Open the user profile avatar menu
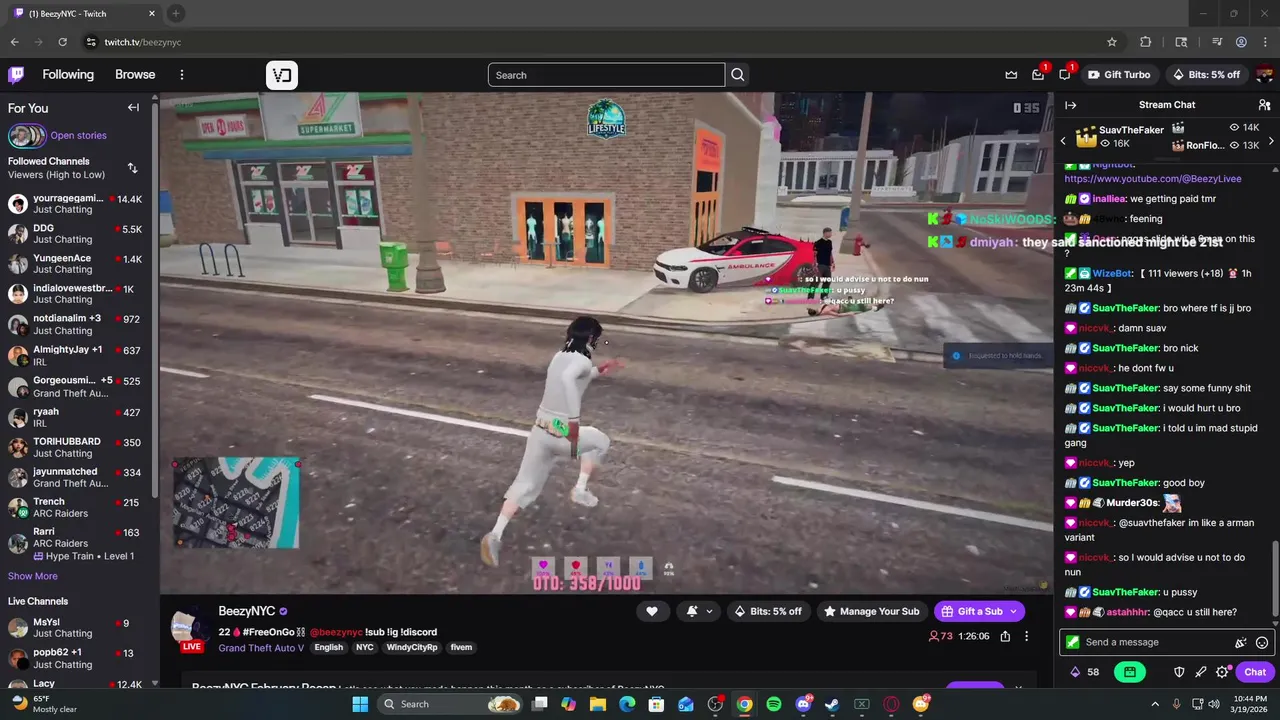Viewport: 1280px width, 720px height. (x=1264, y=75)
